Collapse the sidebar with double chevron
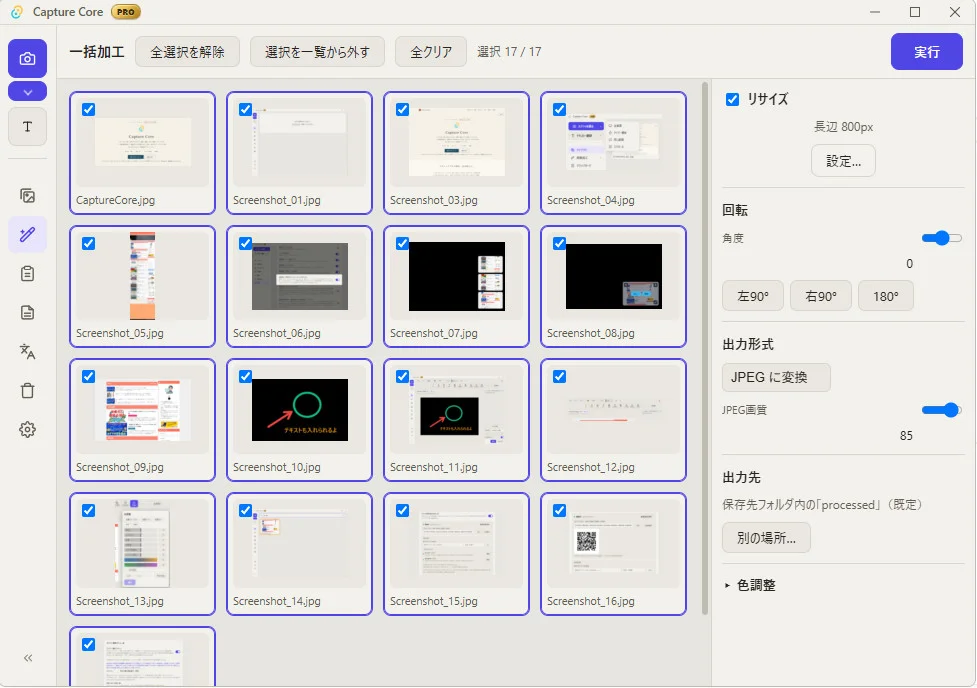 coord(28,658)
